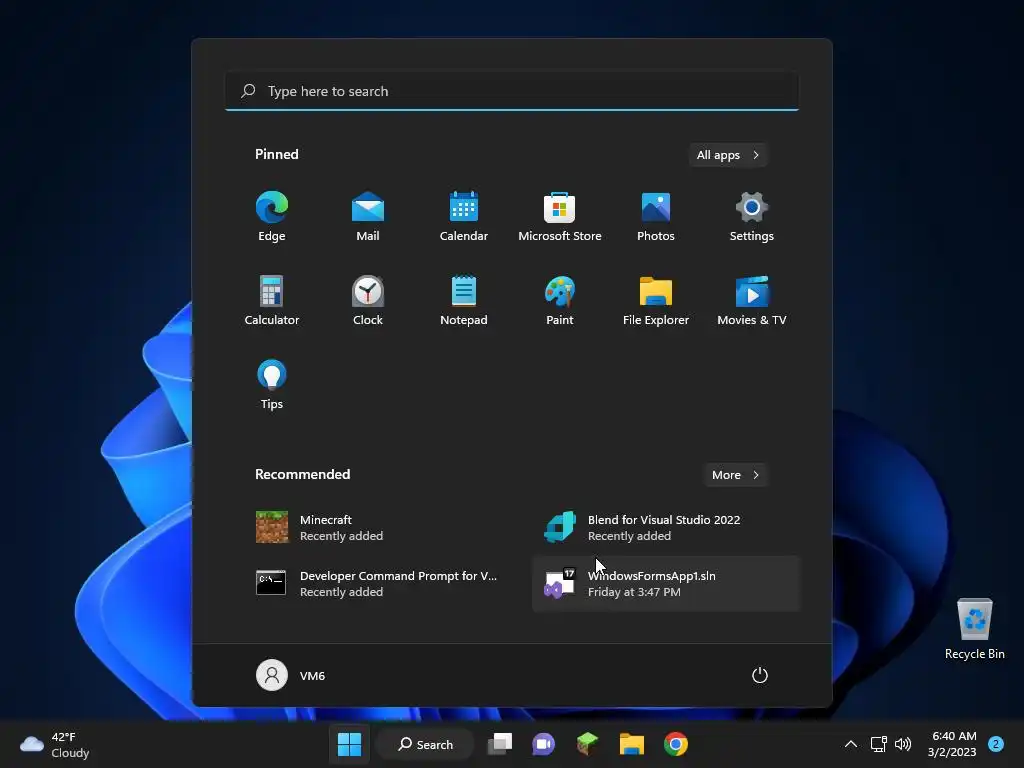The height and width of the screenshot is (768, 1024).
Task: Open Blend for Visual Studio 2022
Action: pyautogui.click(x=665, y=527)
